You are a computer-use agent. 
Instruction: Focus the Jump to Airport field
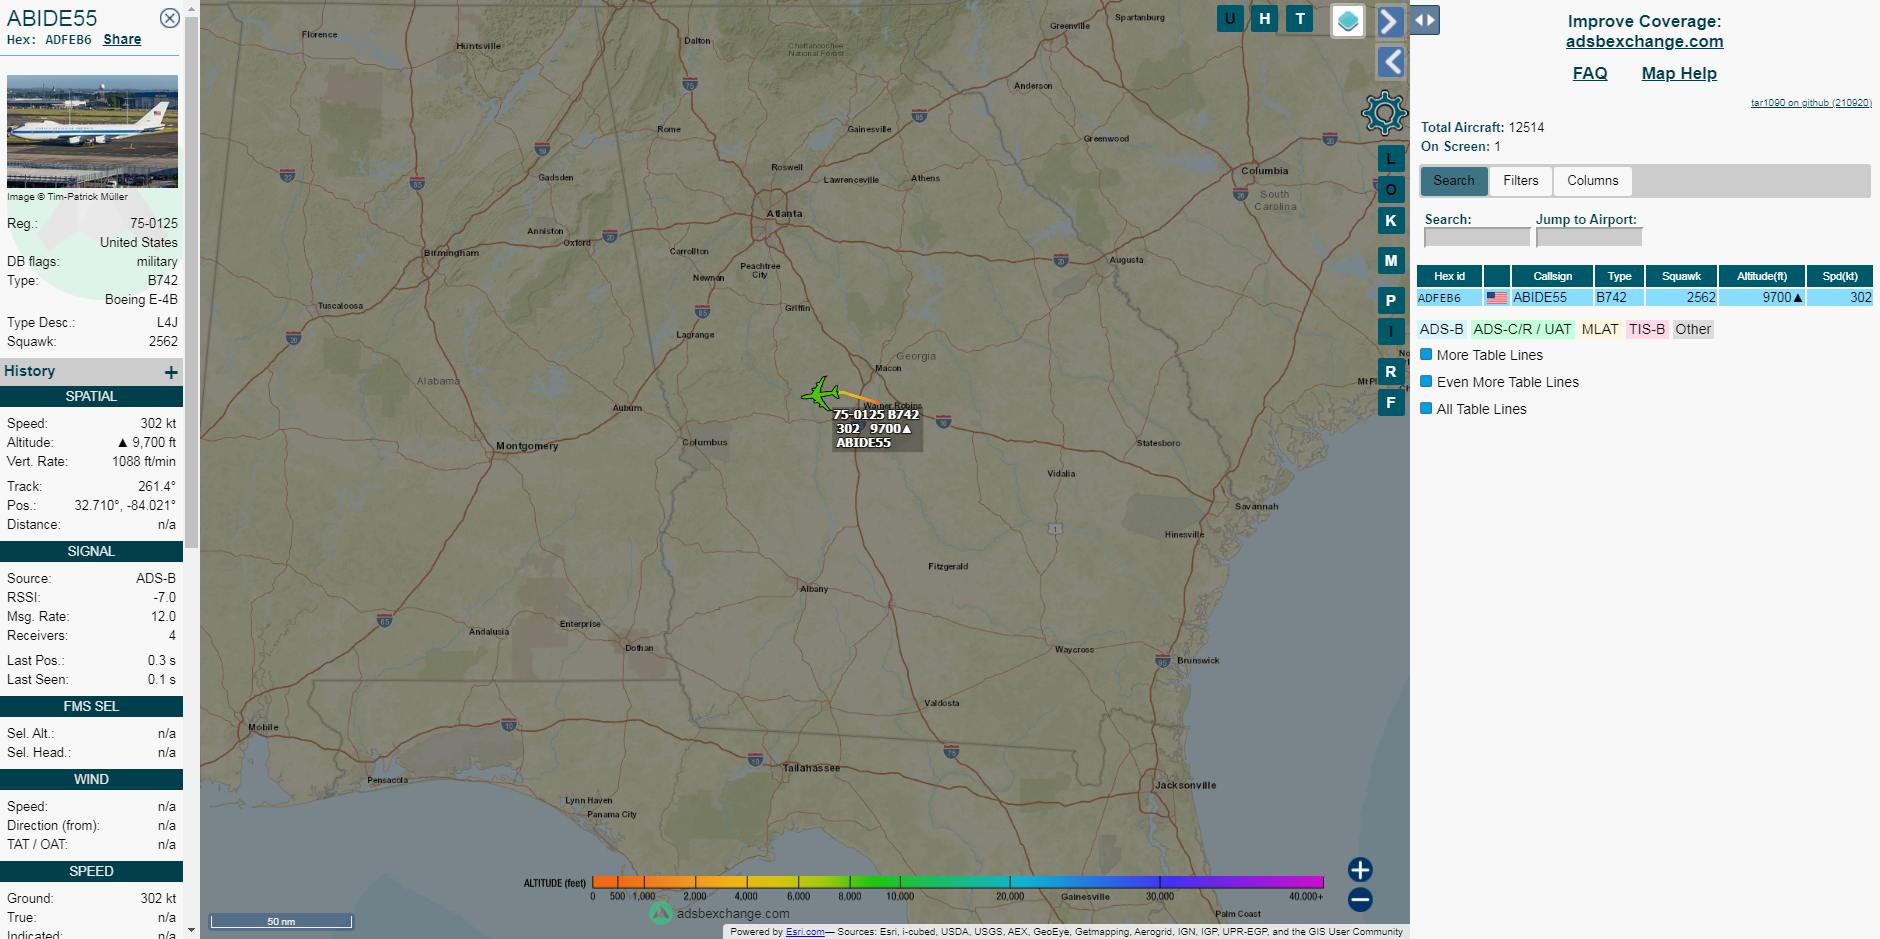pos(1589,237)
